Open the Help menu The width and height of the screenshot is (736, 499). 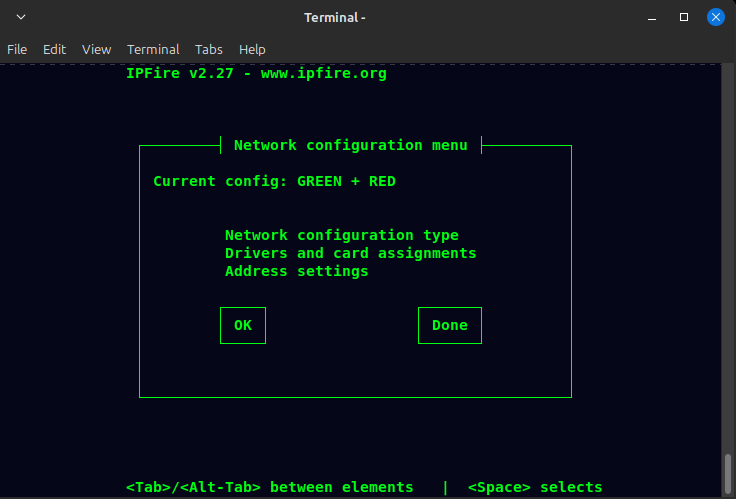252,49
